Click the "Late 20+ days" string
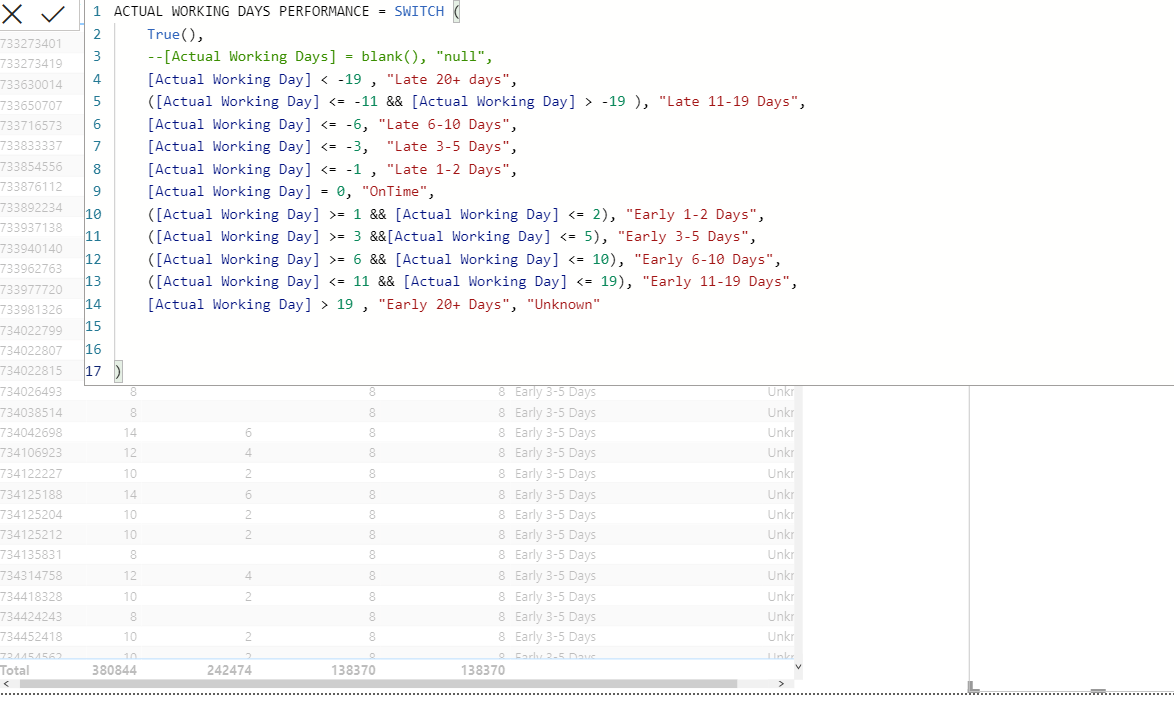Viewport: 1174px width, 717px height. click(448, 79)
